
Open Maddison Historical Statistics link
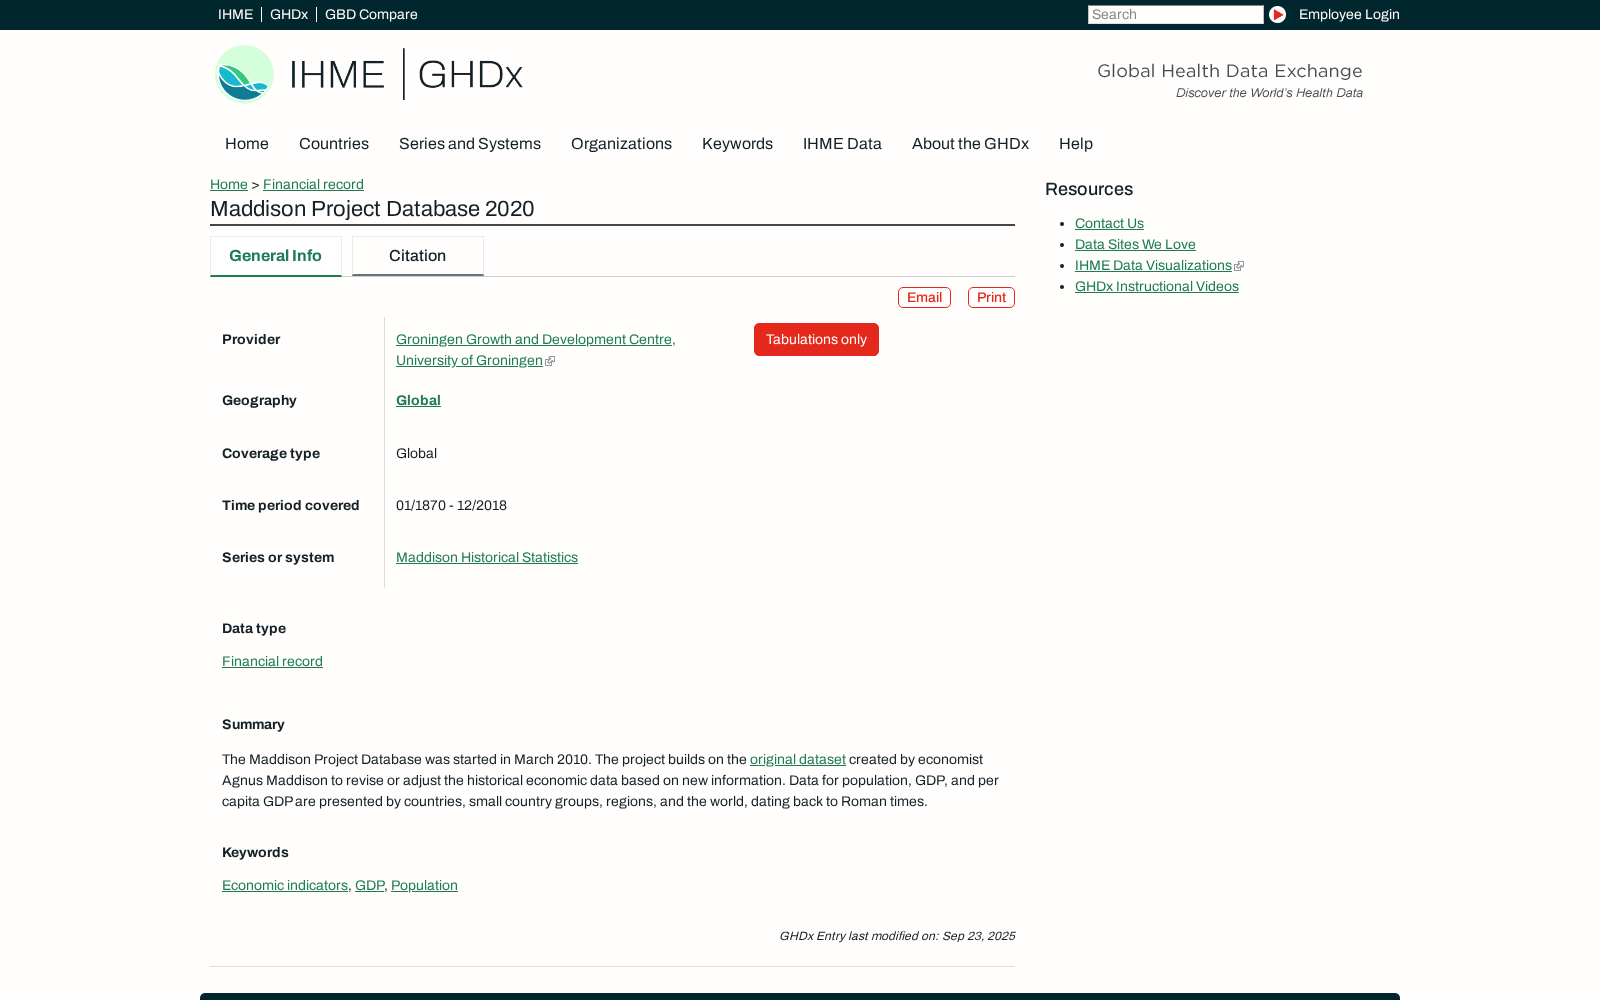tap(487, 557)
